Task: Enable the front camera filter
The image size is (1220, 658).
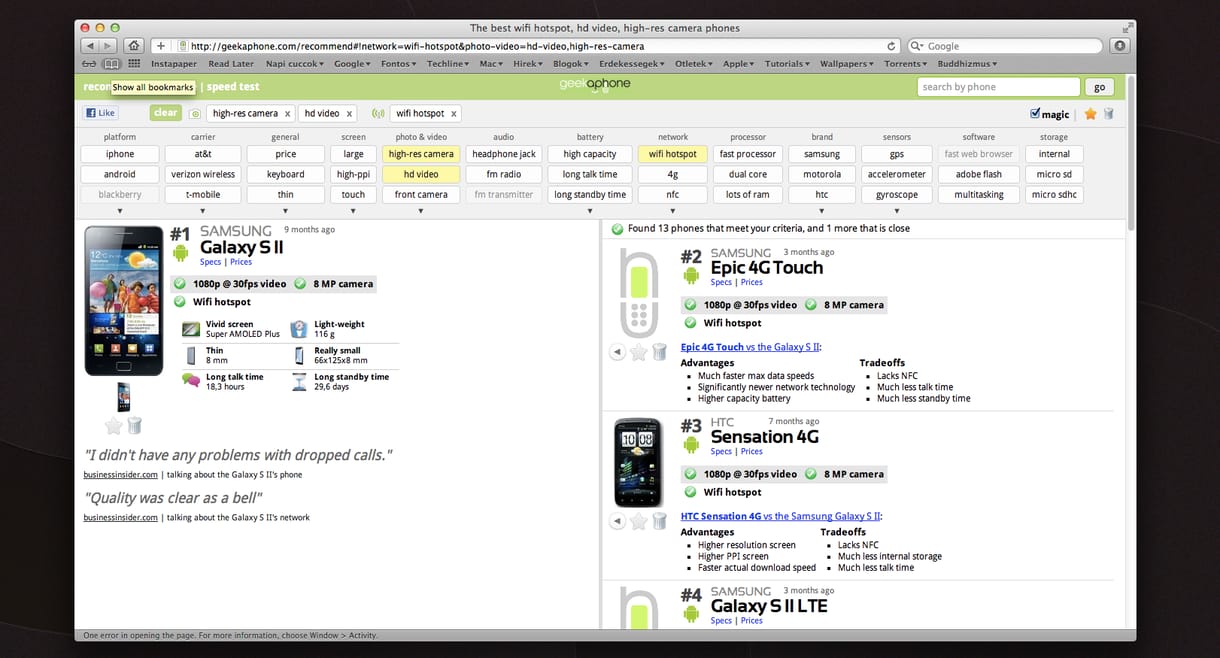Action: [x=421, y=194]
